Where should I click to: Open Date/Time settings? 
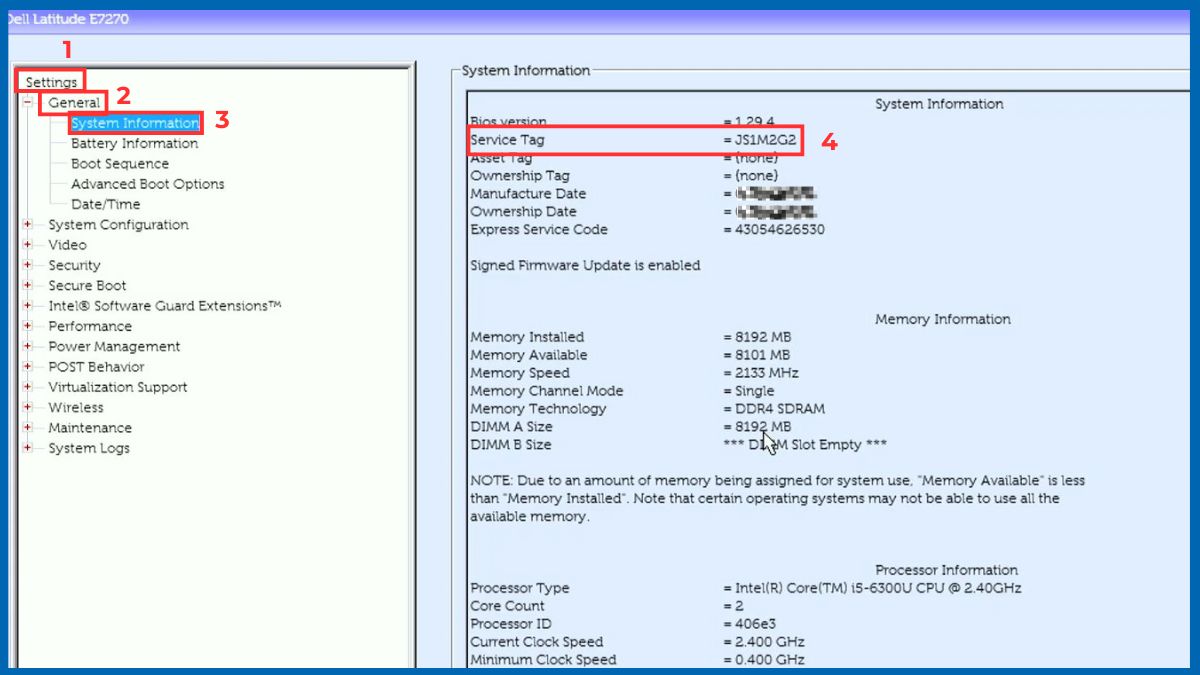(x=105, y=204)
